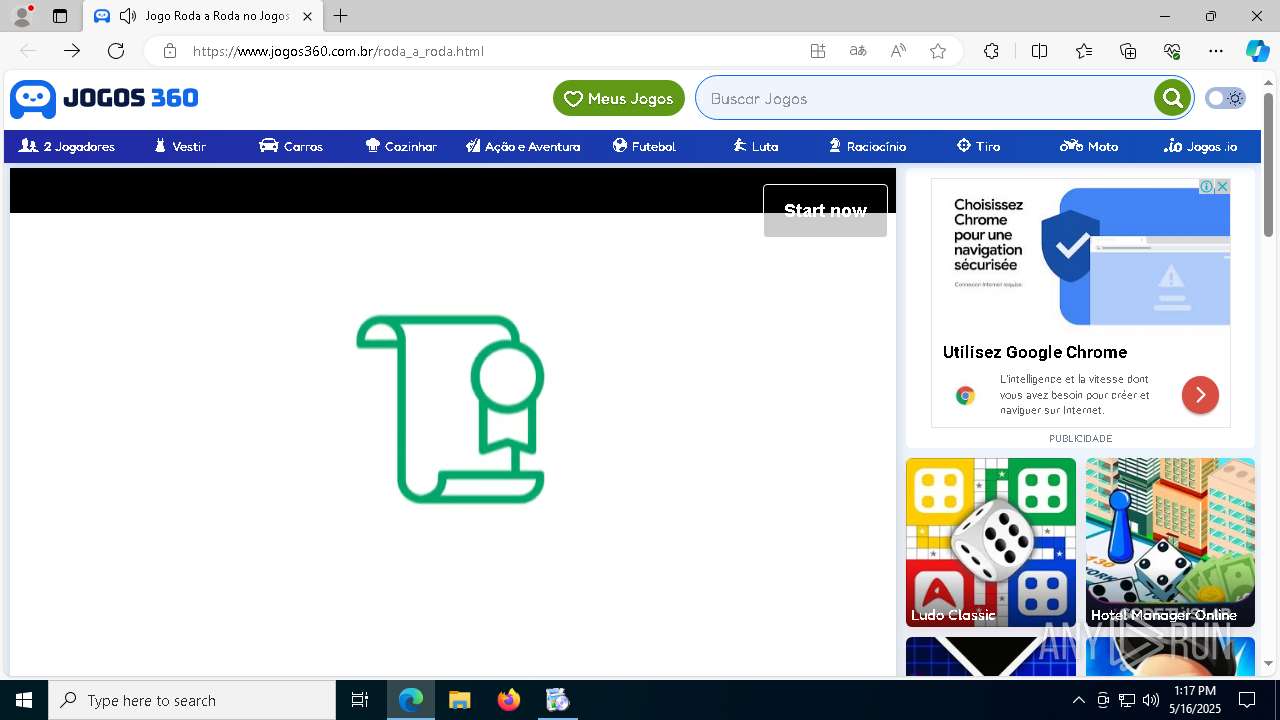Viewport: 1280px width, 720px height.
Task: Open the Ação e Aventura category
Action: pos(523,146)
